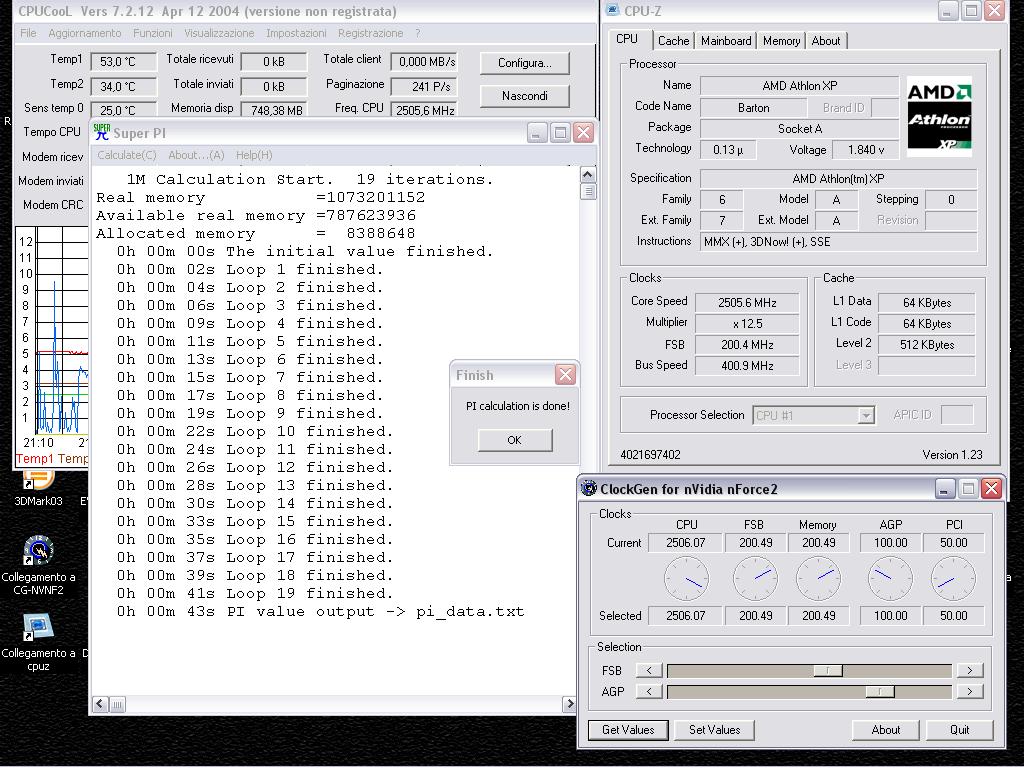Click the Memoria disp field 748,38 MB
The width and height of the screenshot is (1024, 768).
point(274,110)
